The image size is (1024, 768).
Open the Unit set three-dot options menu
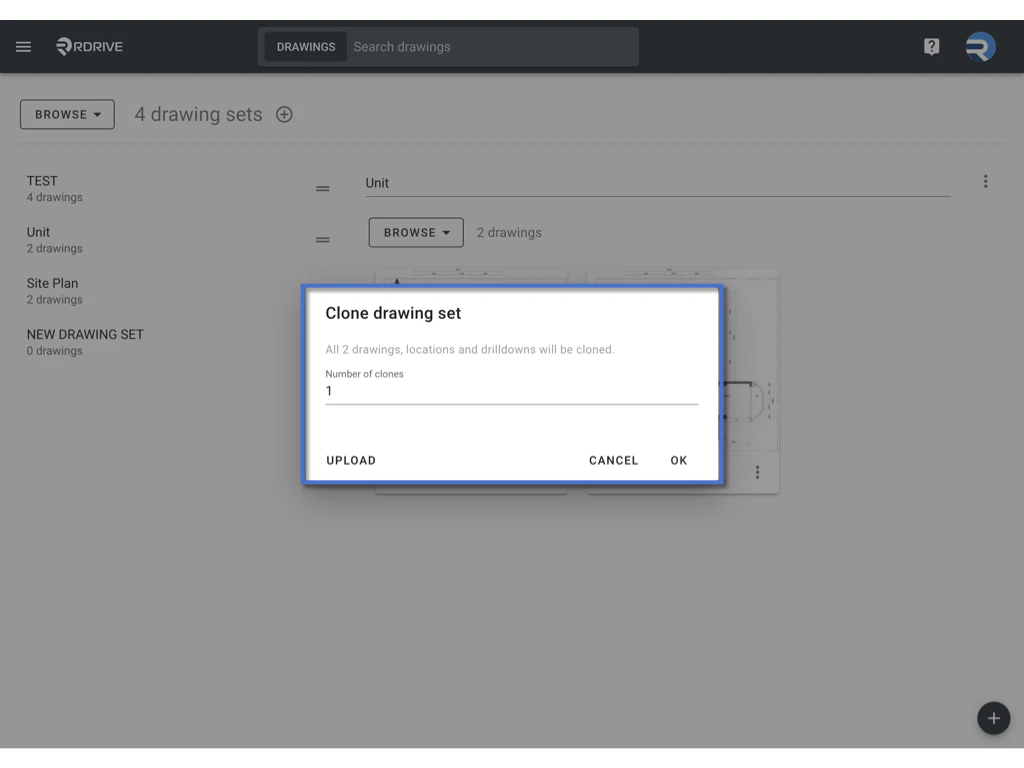coord(985,182)
